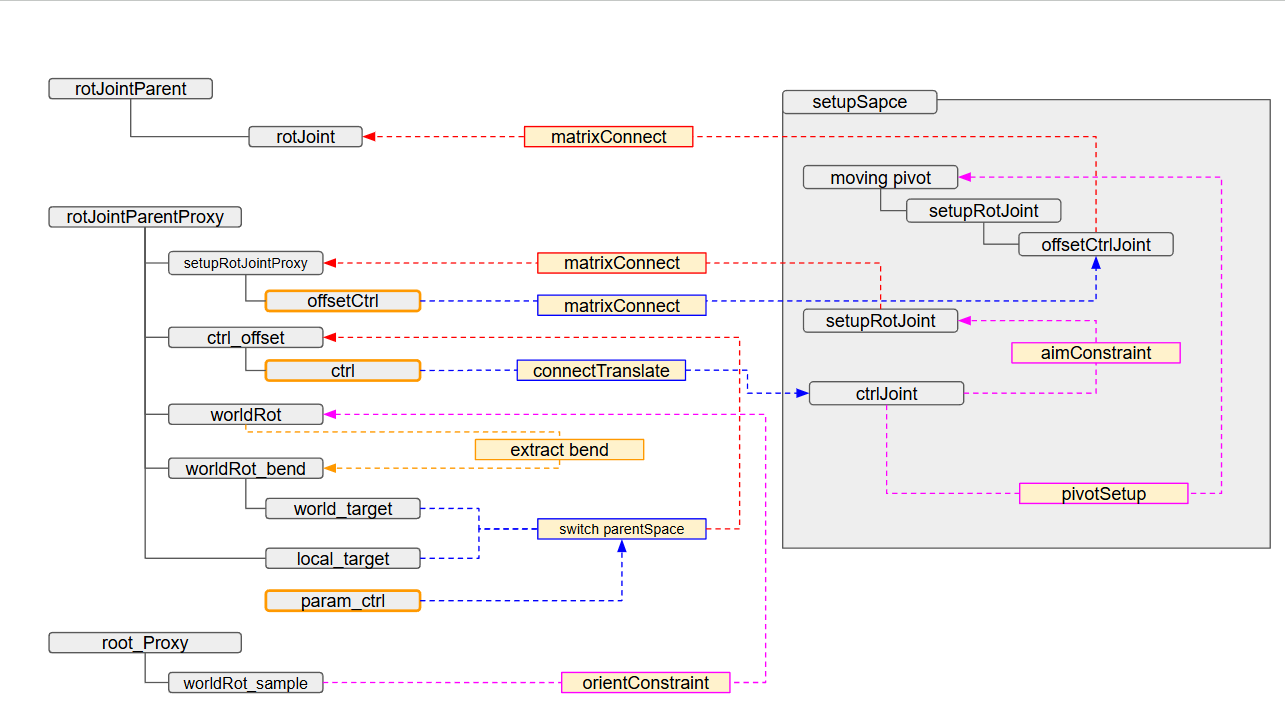Click the rotJoint node box
This screenshot has width=1285, height=726.
pos(305,137)
